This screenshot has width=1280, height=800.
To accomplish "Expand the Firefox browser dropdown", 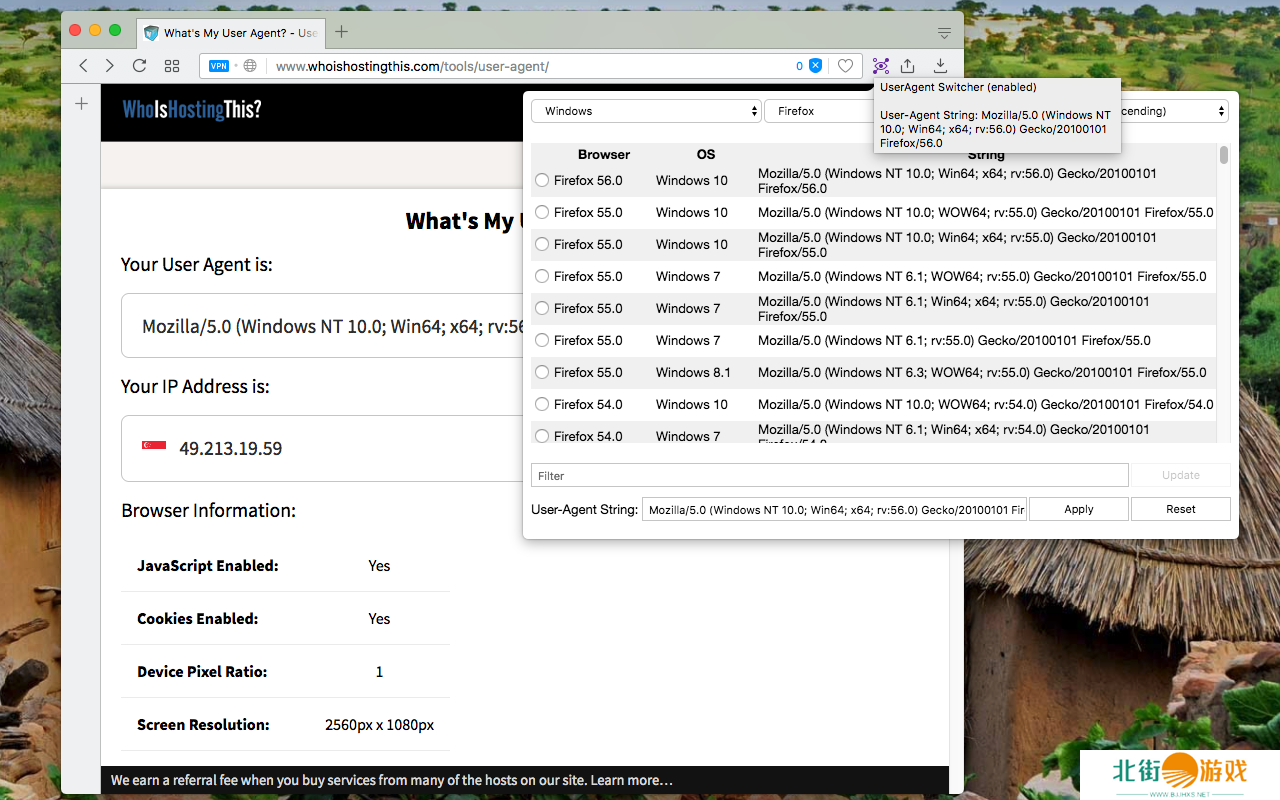I will coord(815,111).
